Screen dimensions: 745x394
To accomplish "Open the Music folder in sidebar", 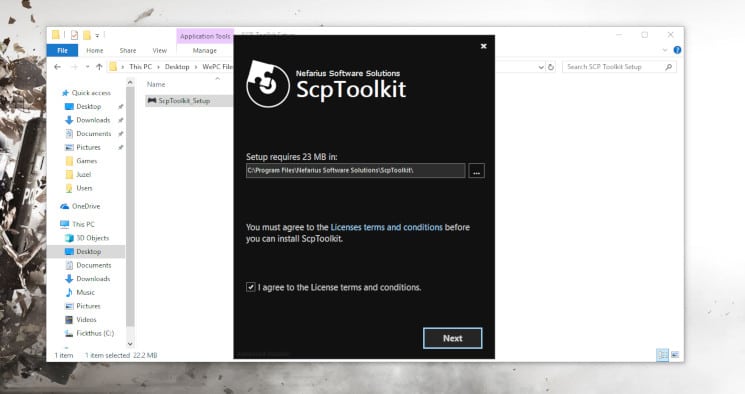I will [x=86, y=292].
